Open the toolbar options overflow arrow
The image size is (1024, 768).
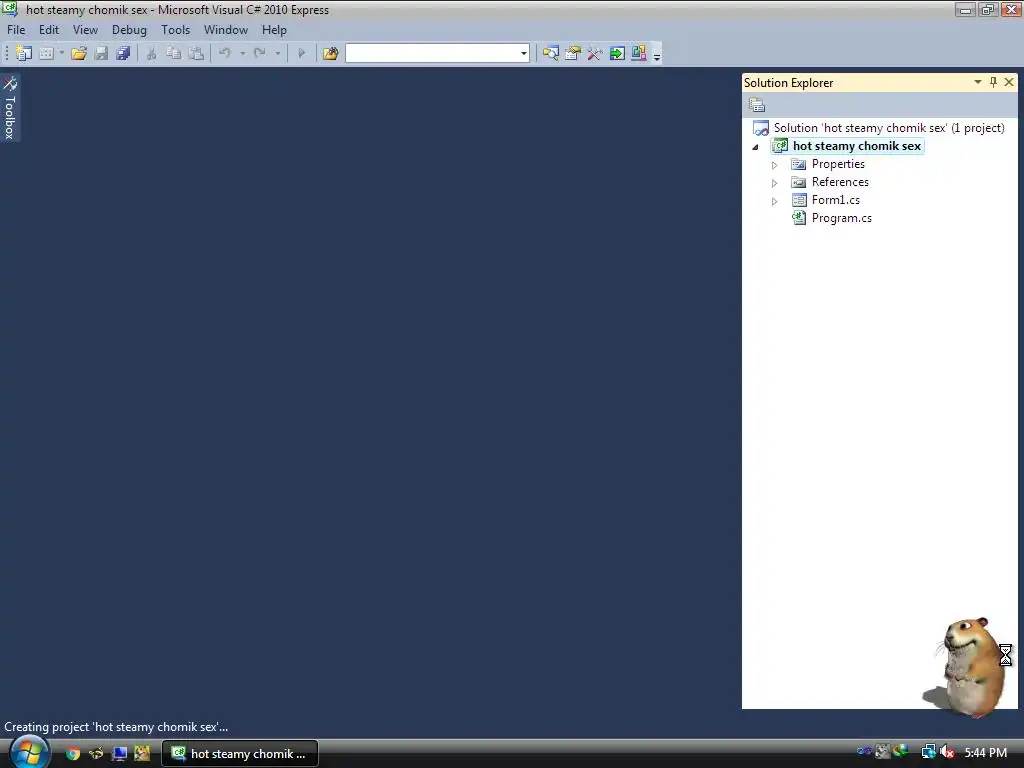[657, 55]
